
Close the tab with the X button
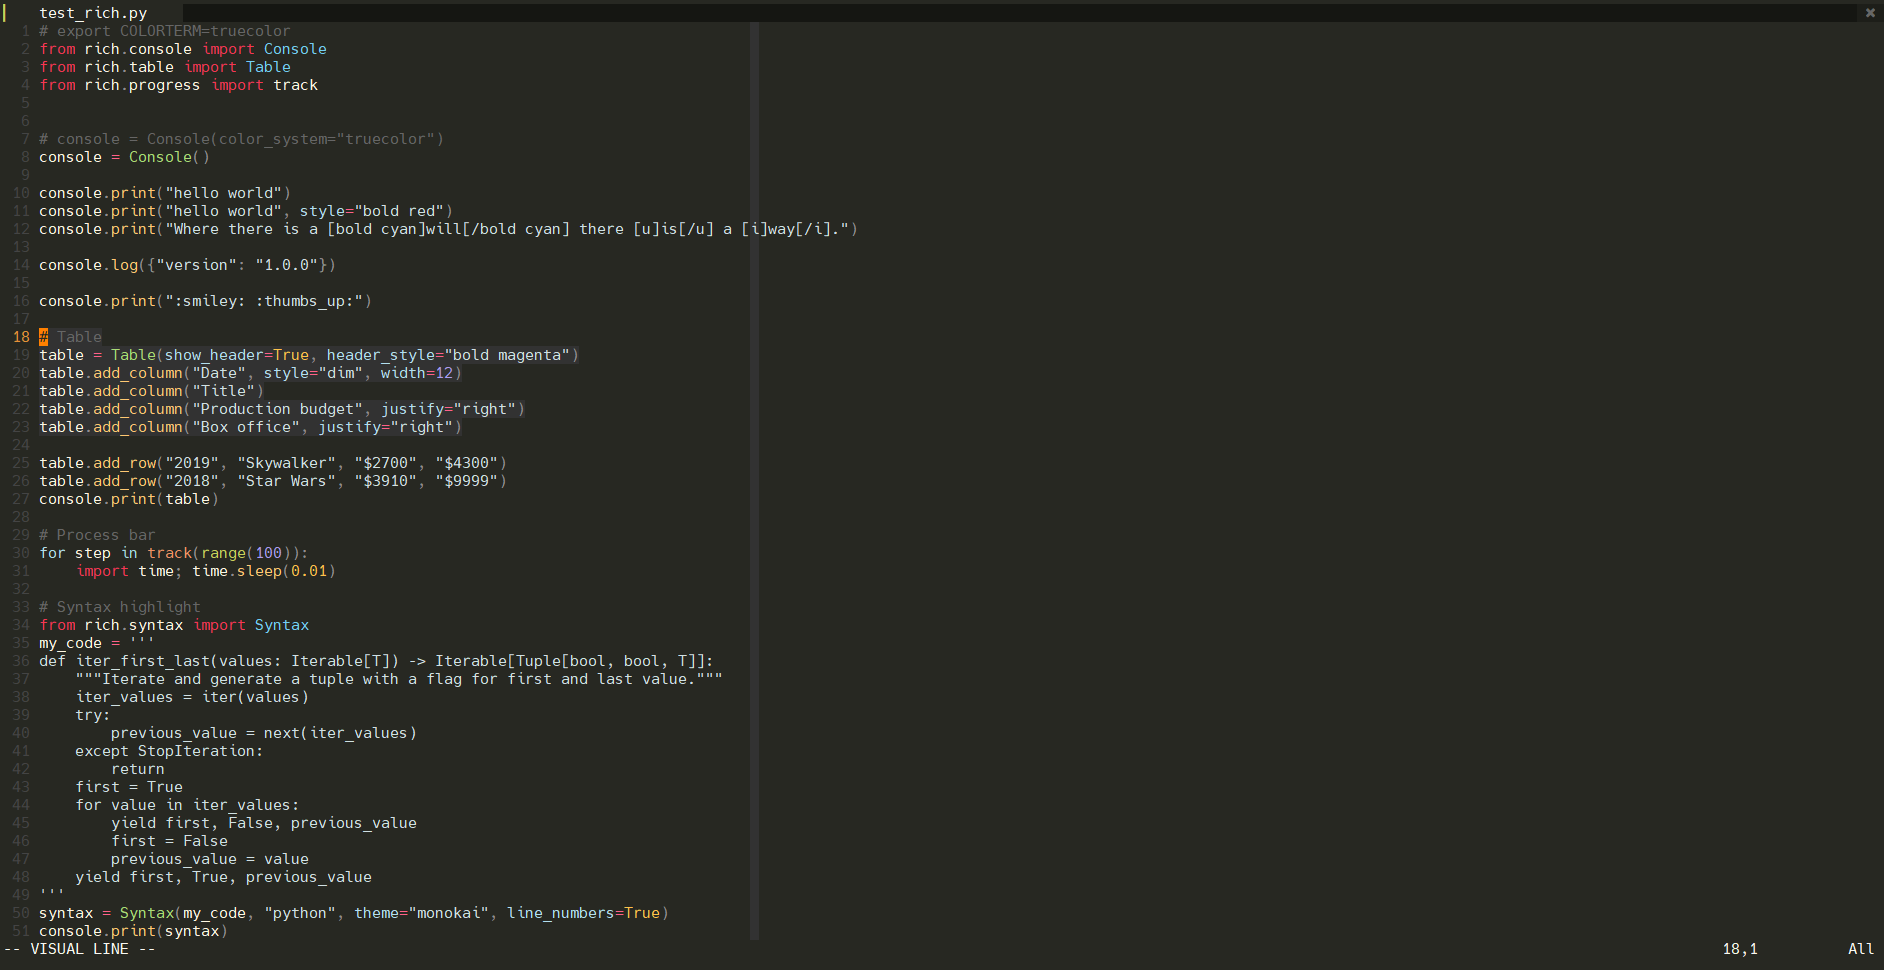(1870, 13)
